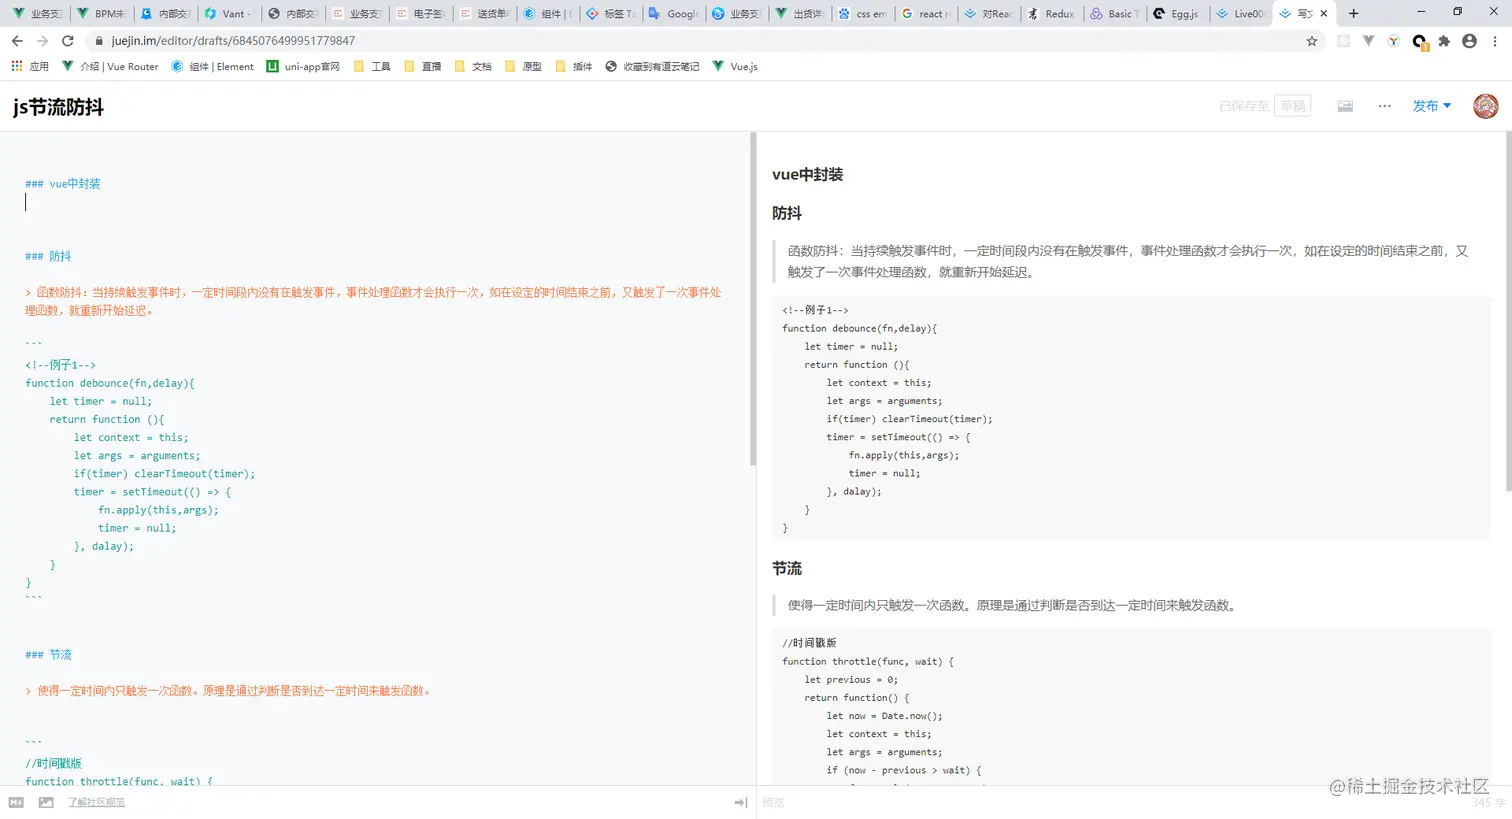
Task: Click the browser forward arrow
Action: 42,41
